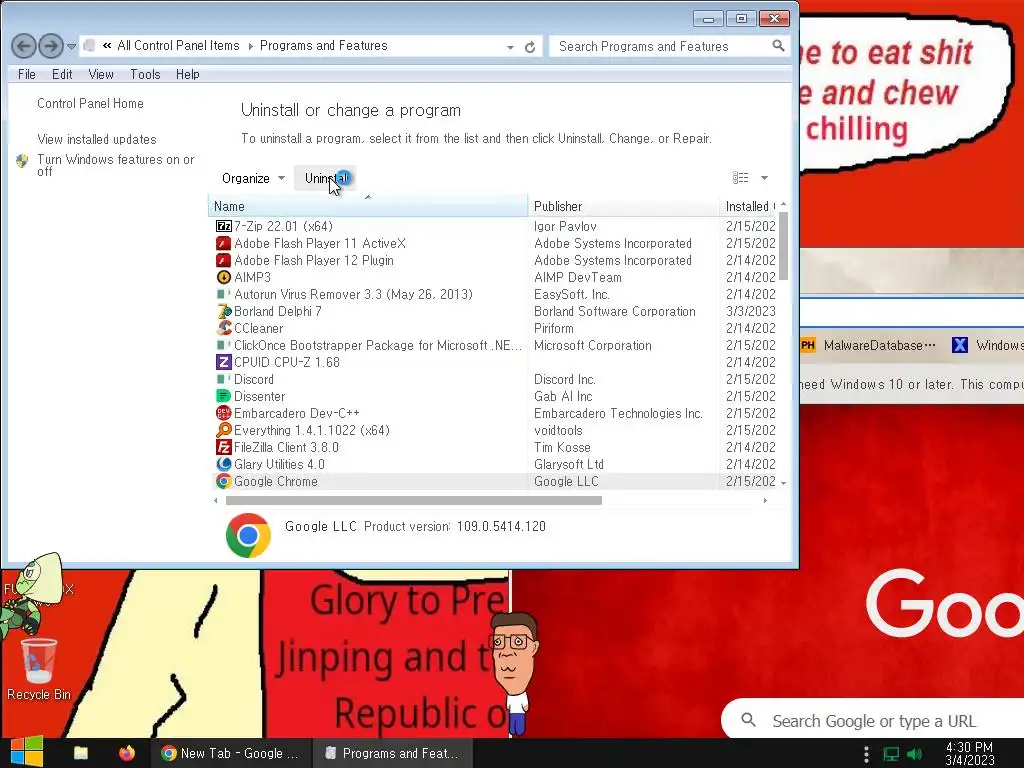Click Chrome's Search Google or type URL box
Screen dimensions: 1024x768
coord(874,721)
